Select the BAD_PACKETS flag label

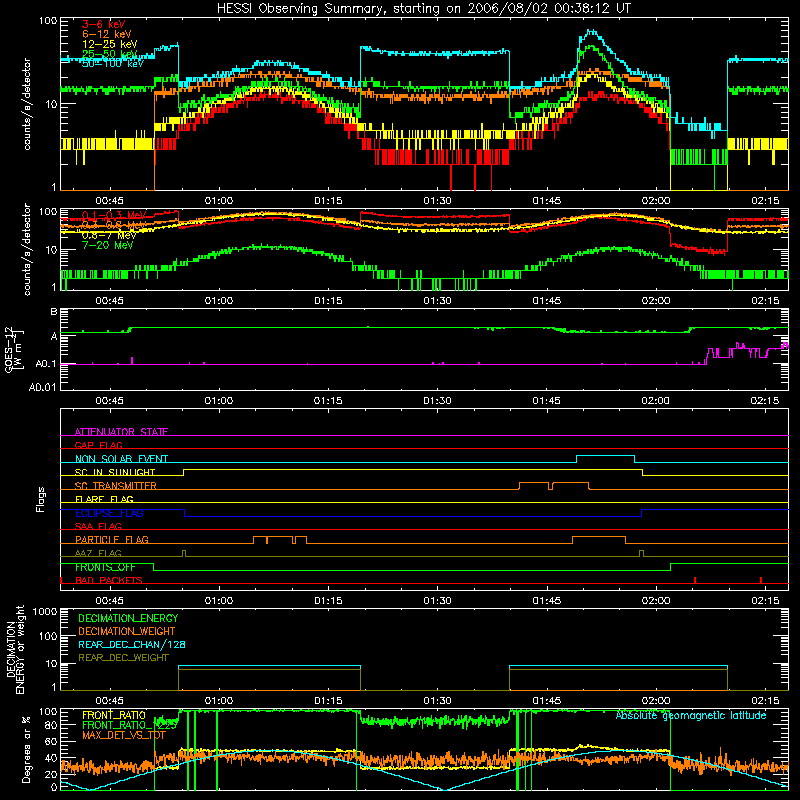pyautogui.click(x=109, y=580)
